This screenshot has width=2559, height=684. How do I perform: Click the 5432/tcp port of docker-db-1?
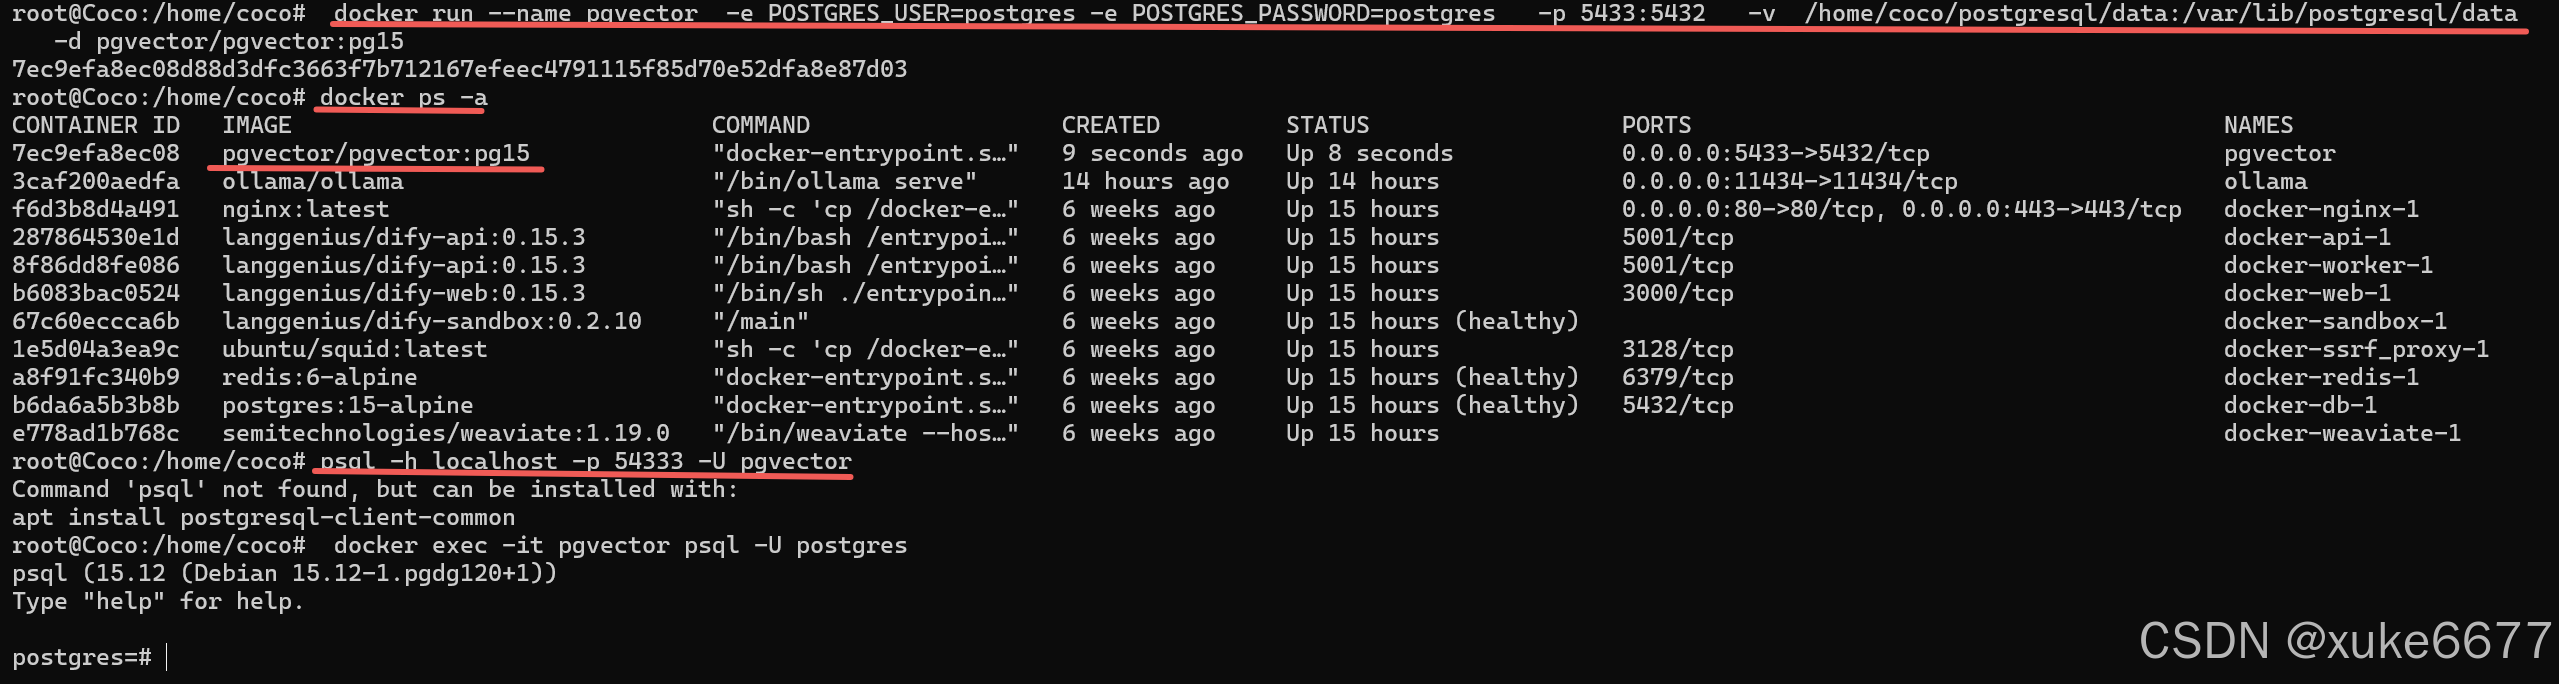pyautogui.click(x=1678, y=405)
